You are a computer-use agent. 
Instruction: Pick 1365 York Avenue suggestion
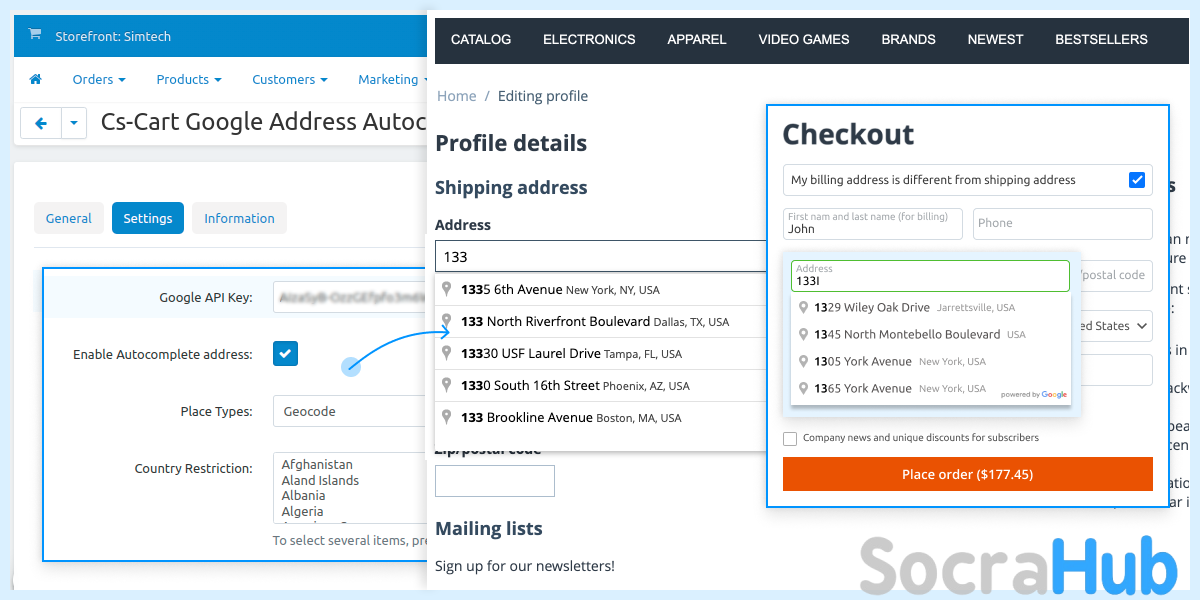(x=930, y=388)
